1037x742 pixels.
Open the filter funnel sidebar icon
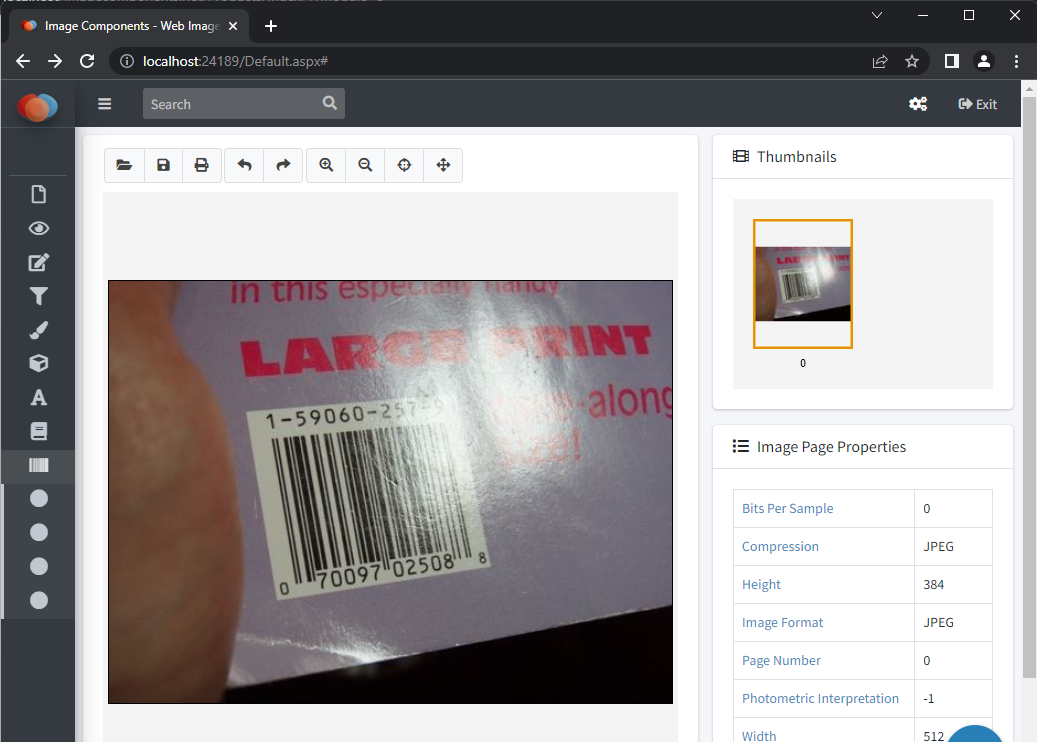pyautogui.click(x=39, y=296)
